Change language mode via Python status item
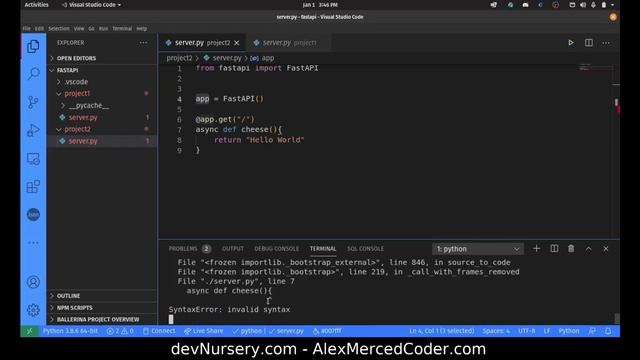This screenshot has height=360, width=640. tap(569, 331)
